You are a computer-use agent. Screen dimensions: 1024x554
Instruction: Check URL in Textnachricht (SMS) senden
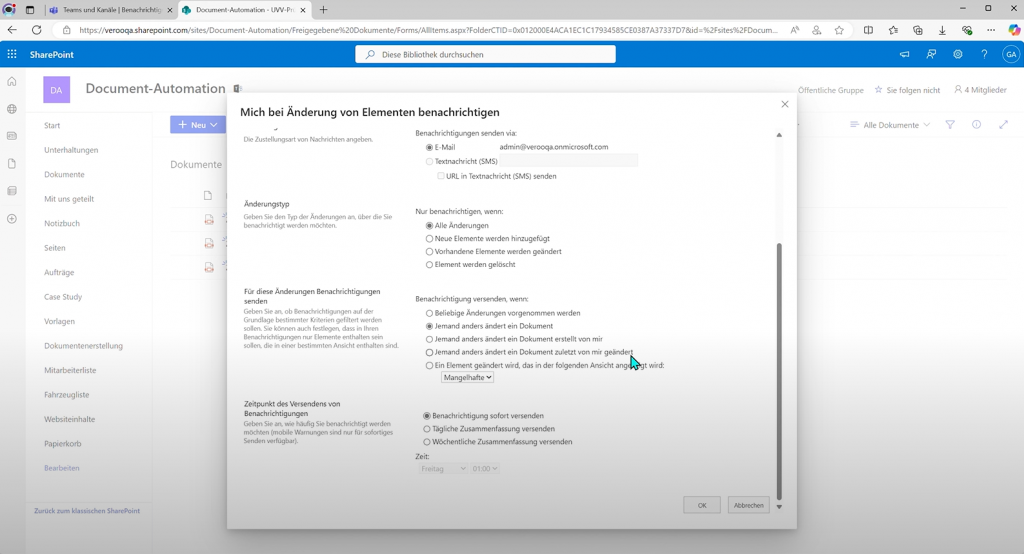(x=441, y=176)
